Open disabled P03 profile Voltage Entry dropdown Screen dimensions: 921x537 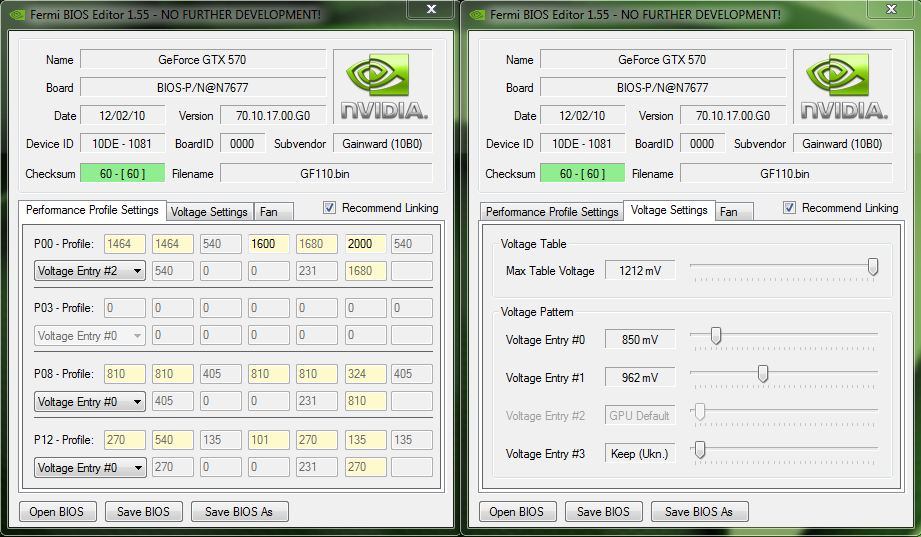90,335
